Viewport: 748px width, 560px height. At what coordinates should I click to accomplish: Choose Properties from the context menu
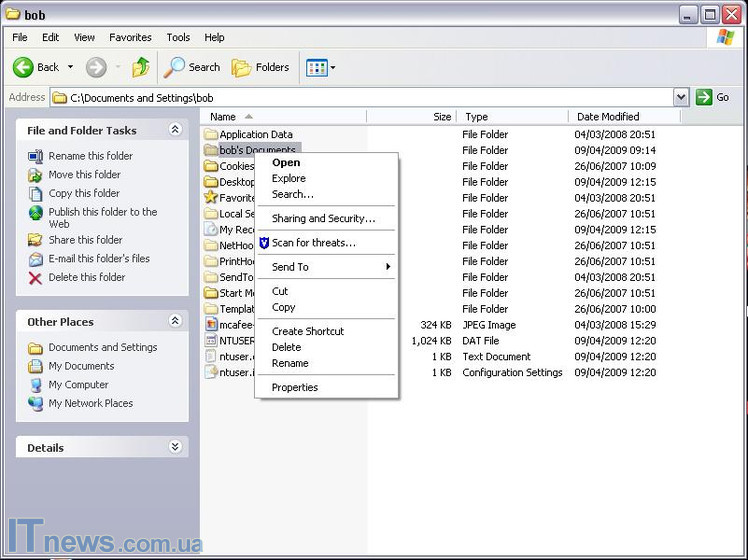[x=295, y=387]
